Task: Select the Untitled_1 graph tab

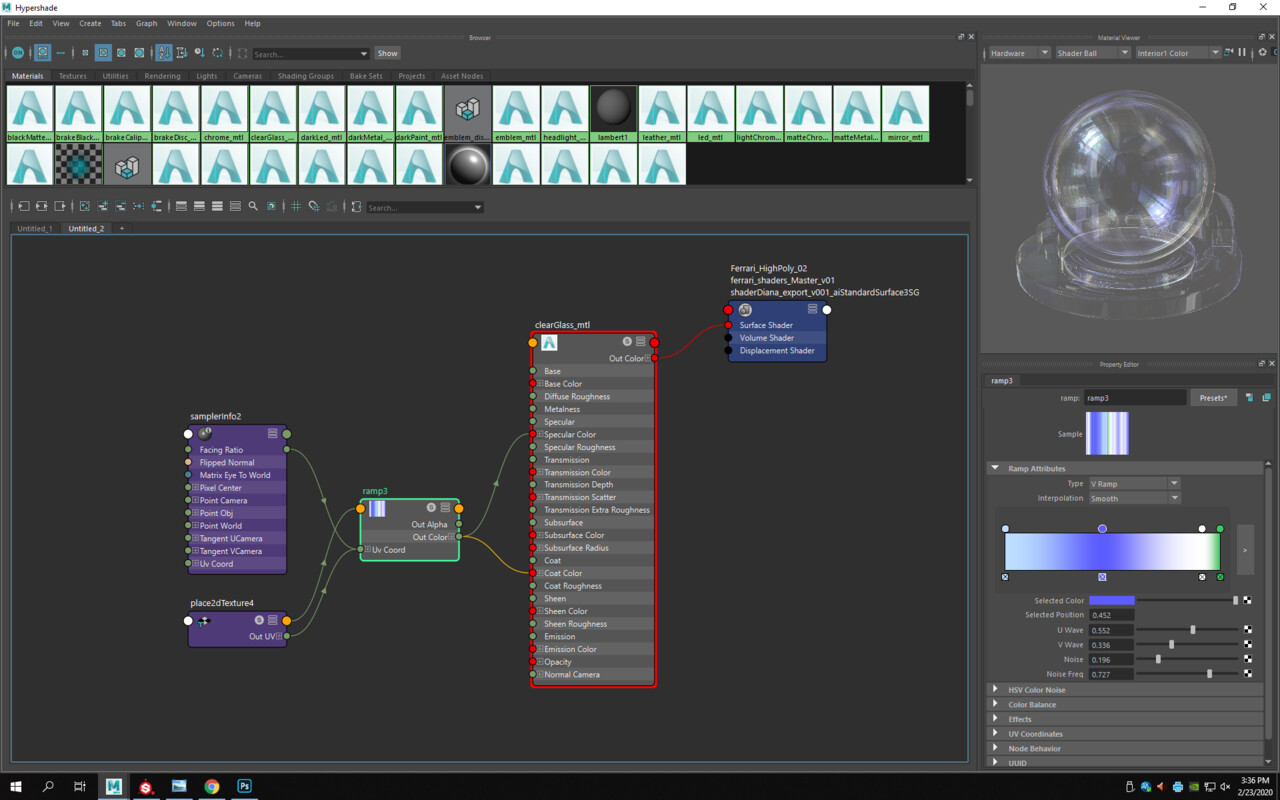Action: (x=34, y=228)
